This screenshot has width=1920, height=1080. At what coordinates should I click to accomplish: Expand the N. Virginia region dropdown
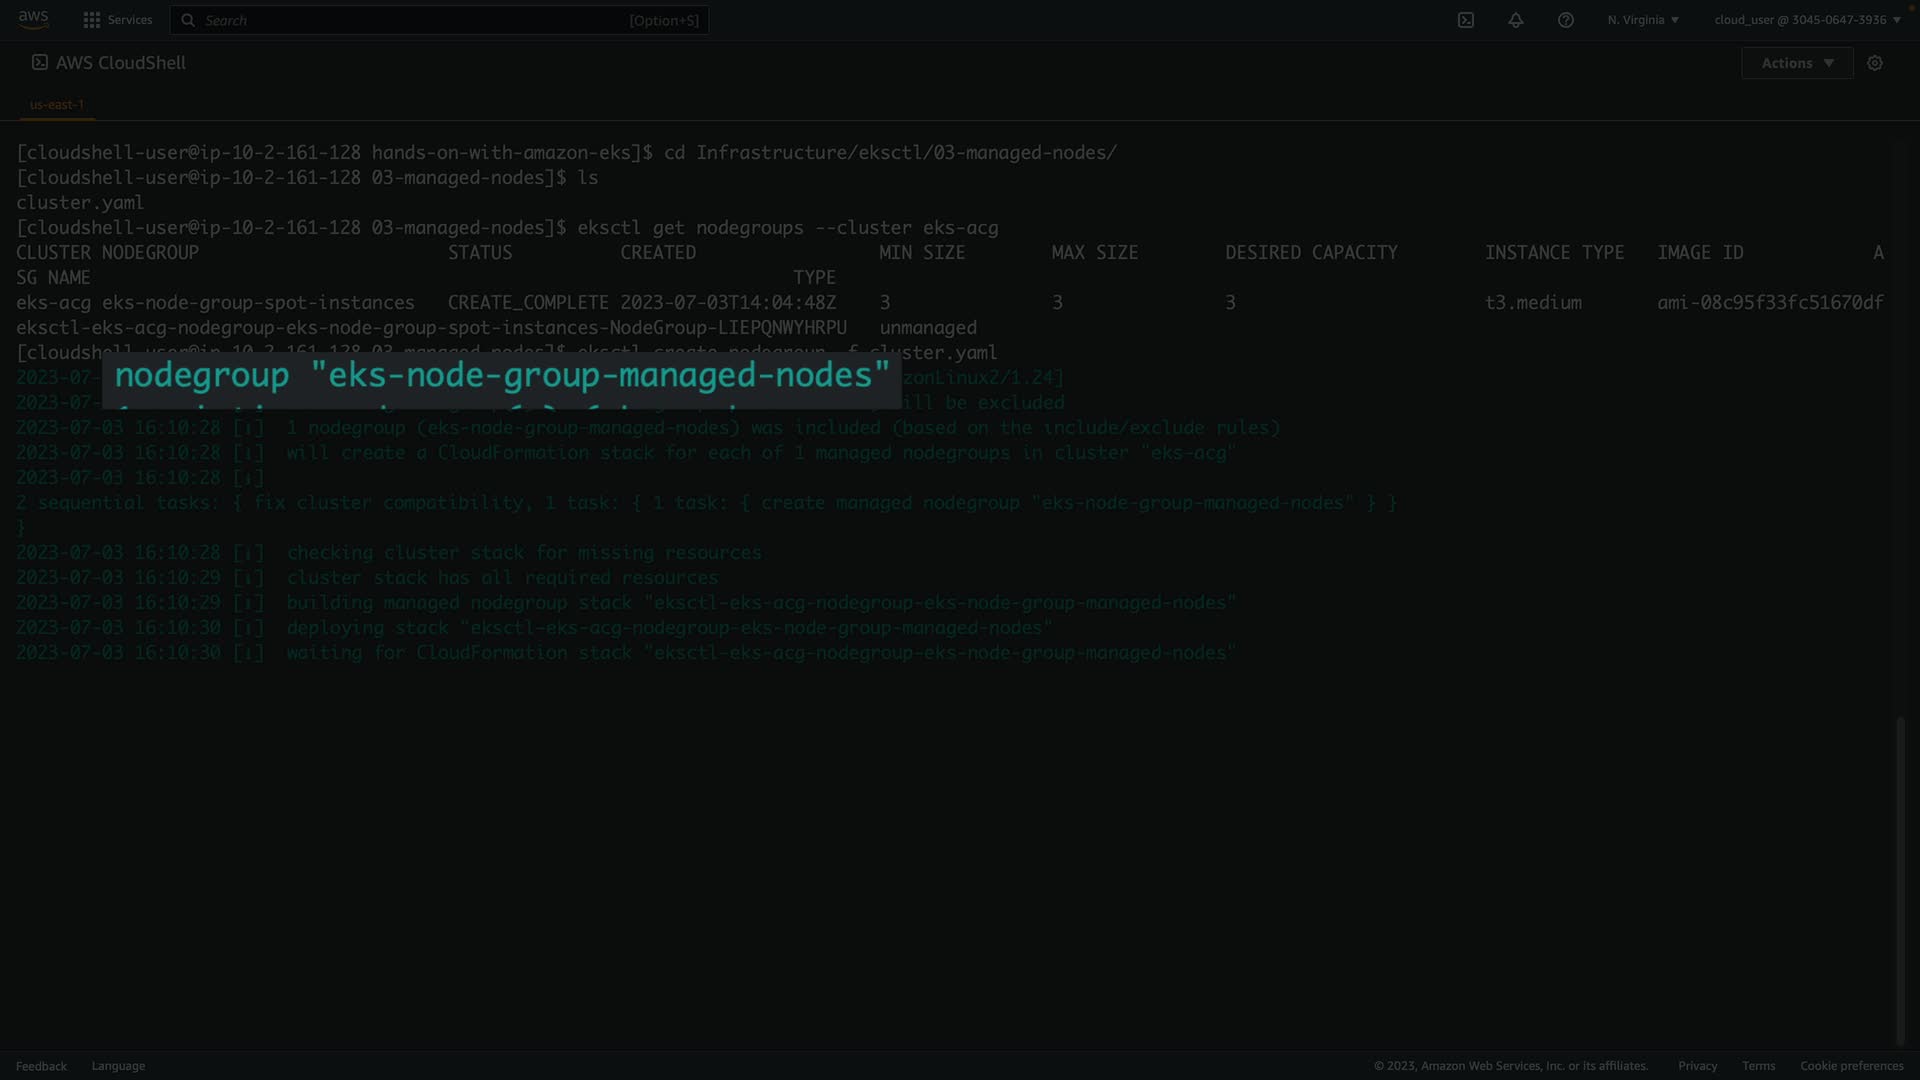tap(1643, 20)
